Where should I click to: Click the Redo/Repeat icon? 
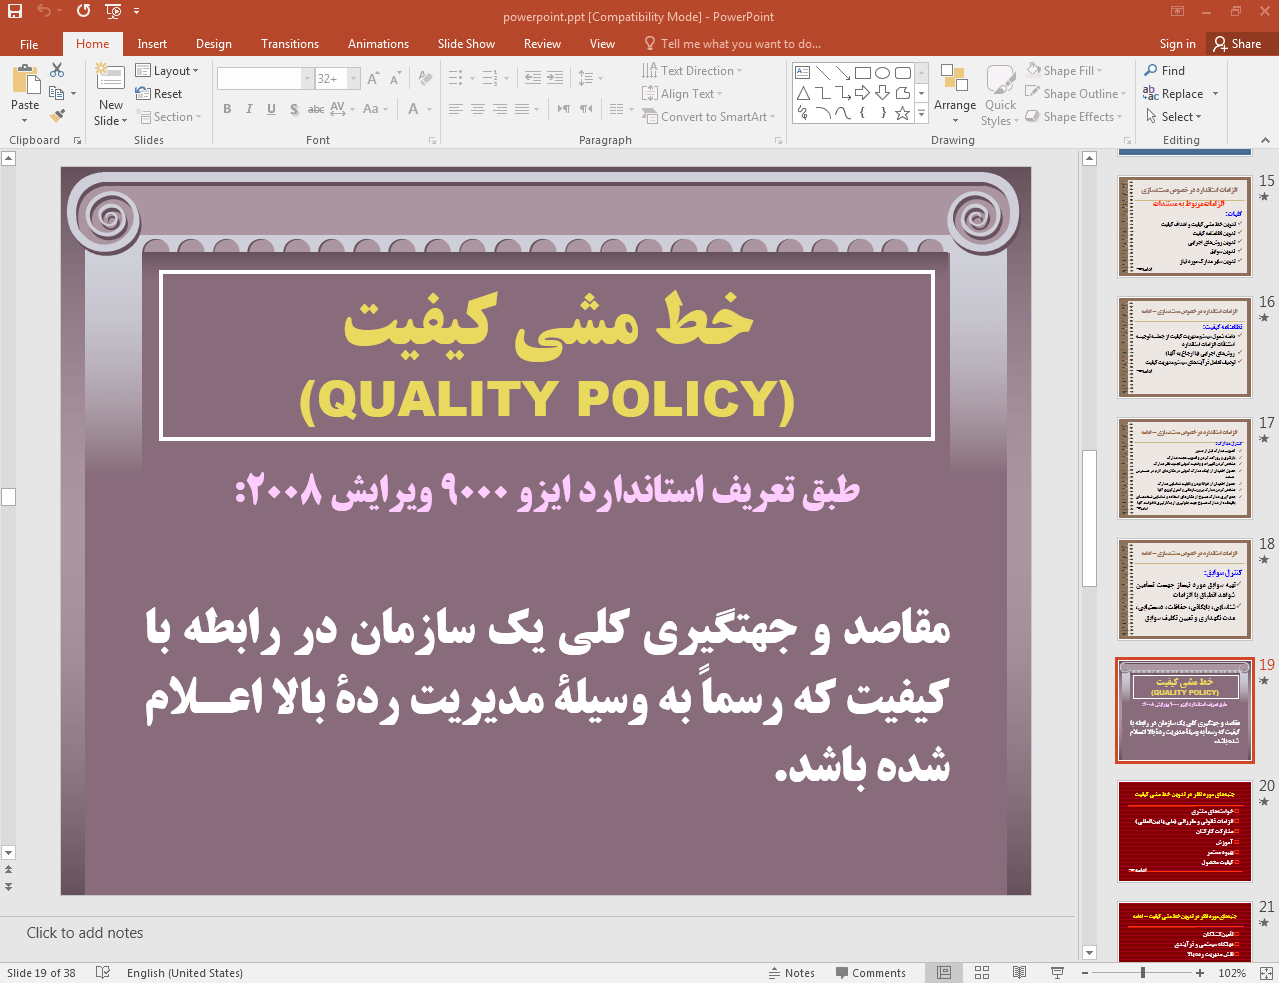click(x=83, y=11)
